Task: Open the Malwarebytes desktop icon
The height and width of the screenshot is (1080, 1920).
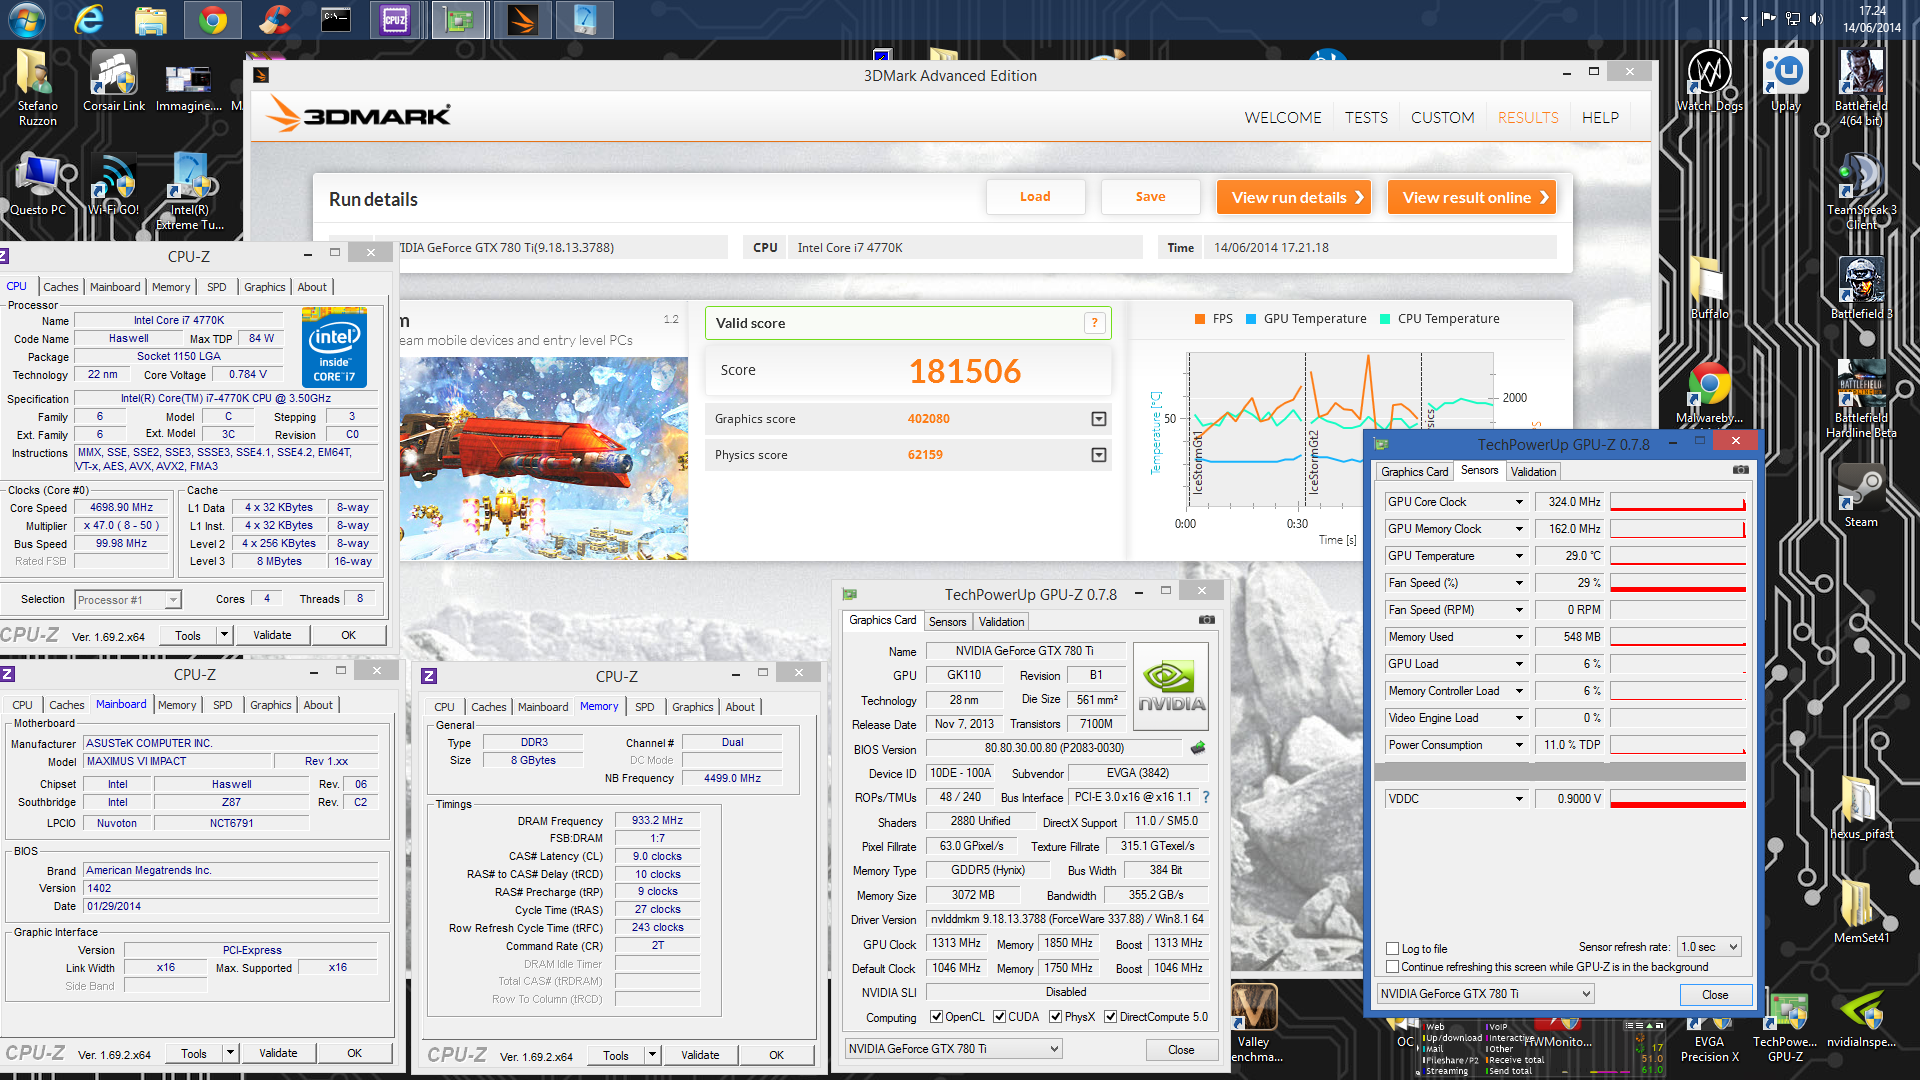Action: coord(1709,394)
